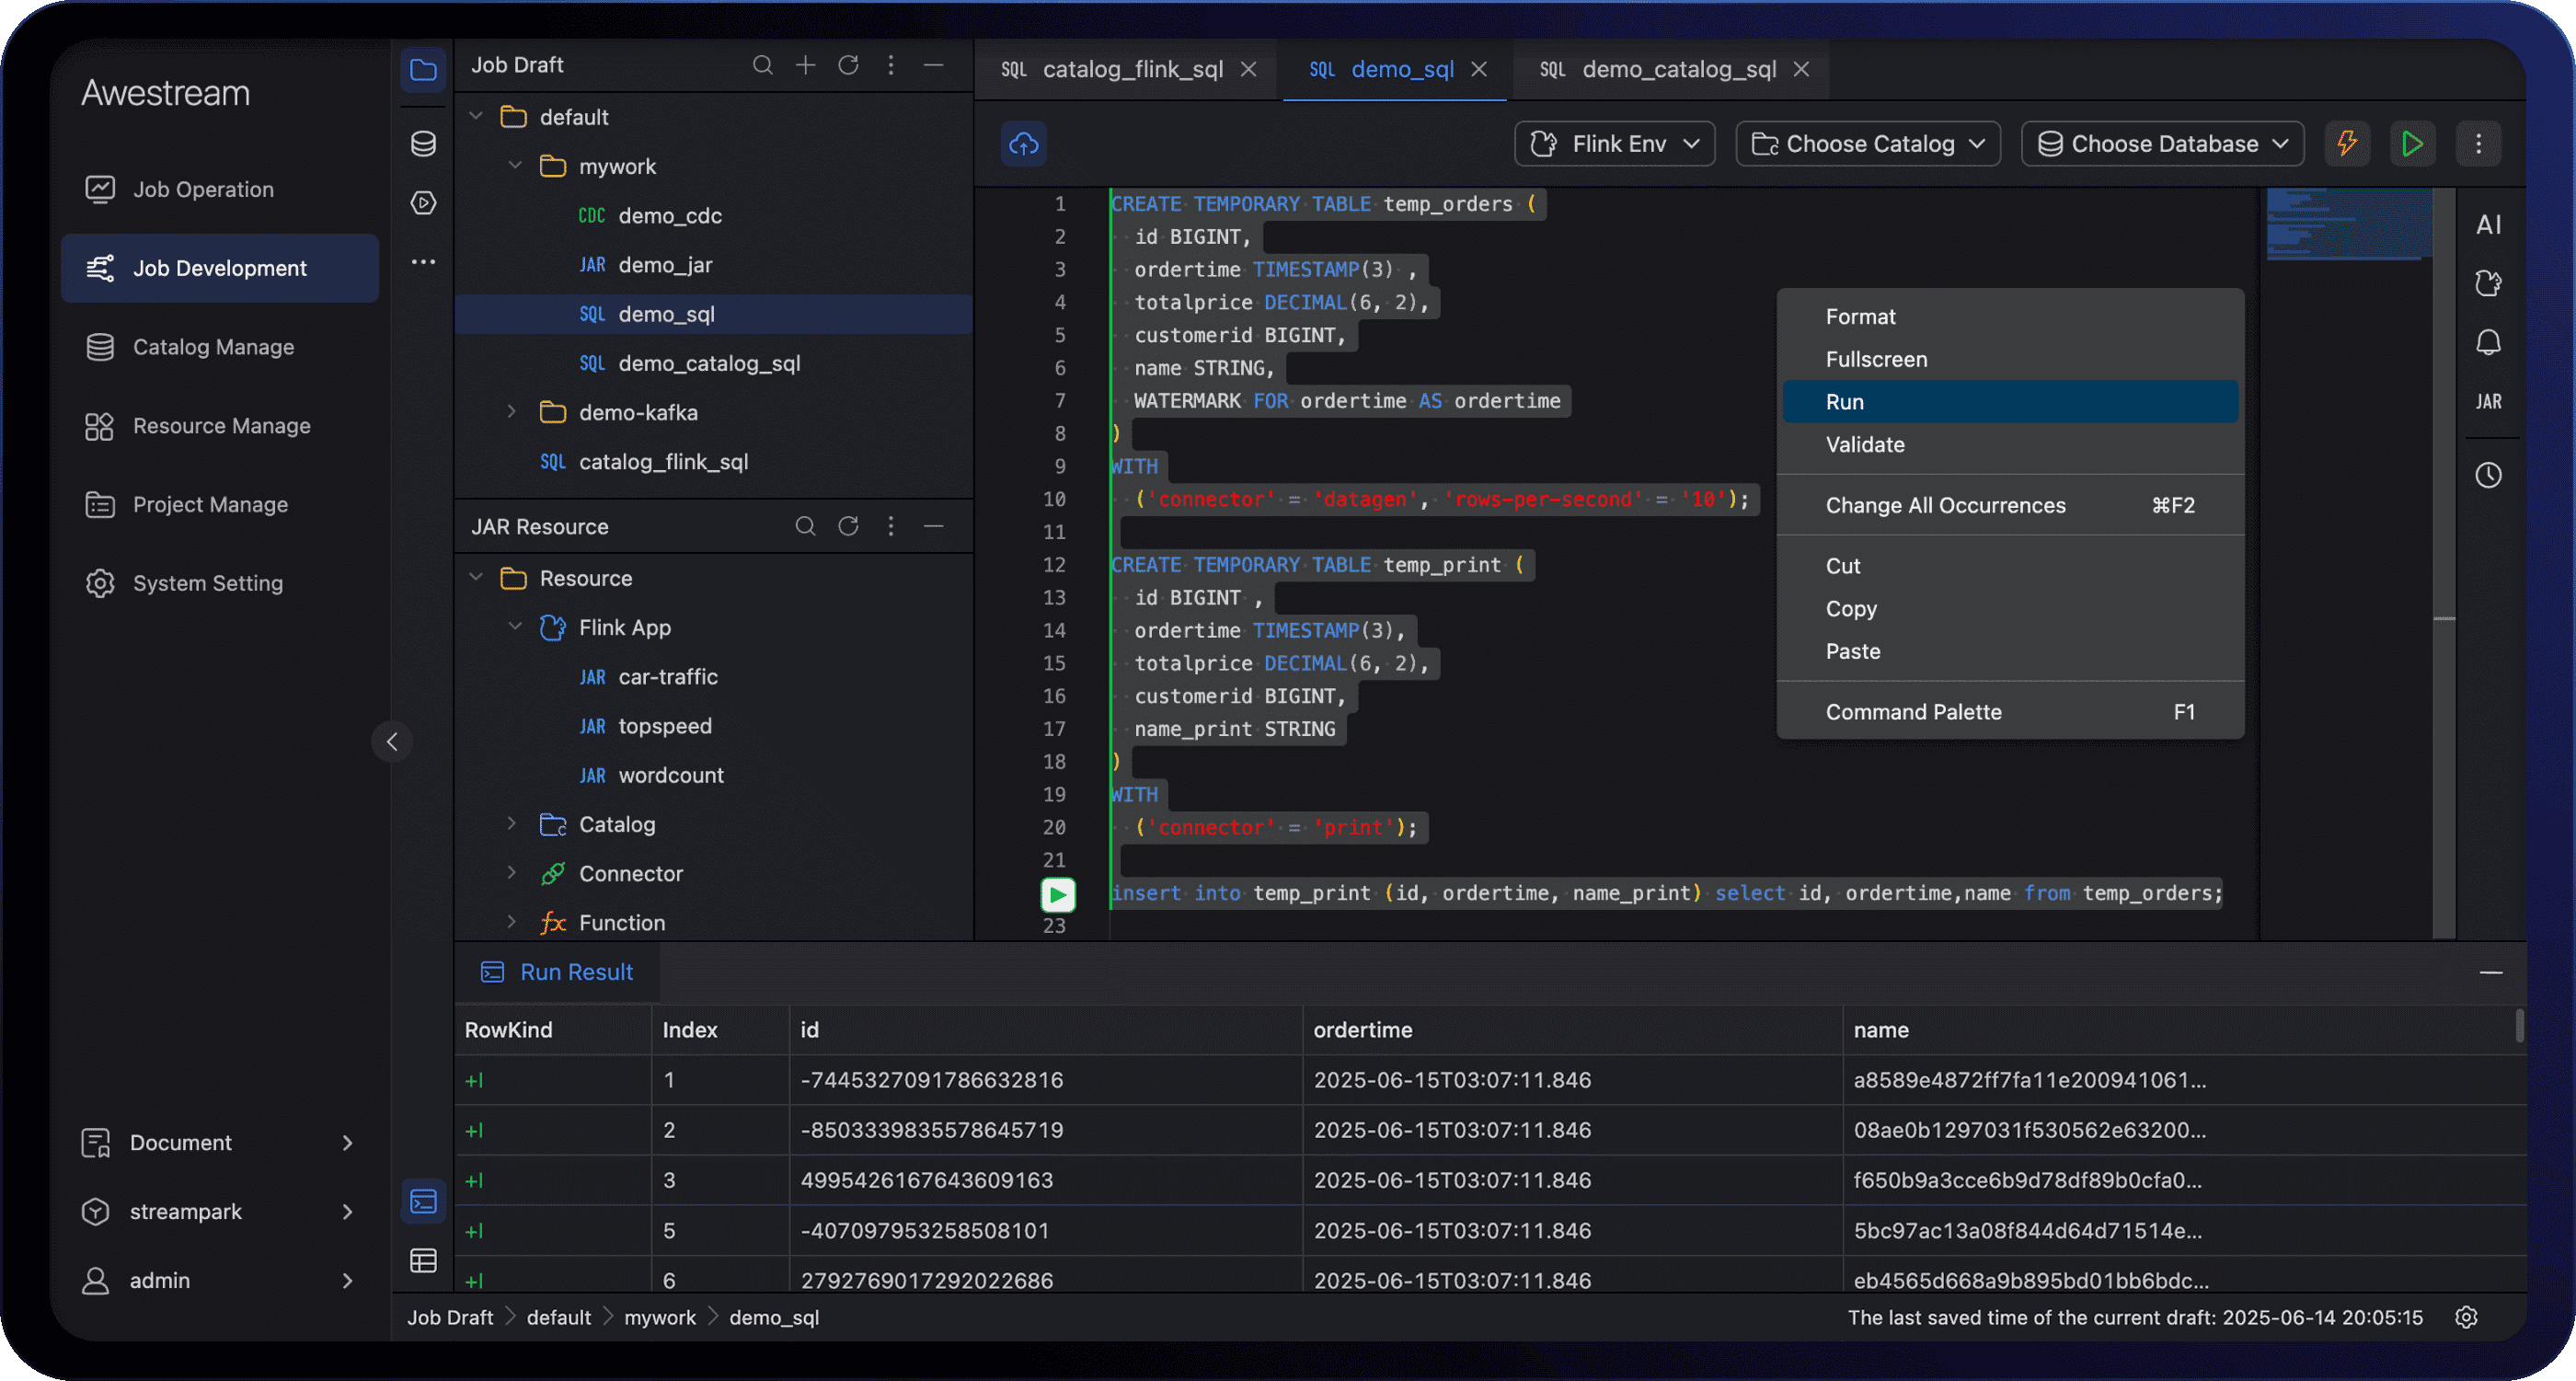Click the database icon in the narrow sidebar
Screen dimensions: 2576x1381
[423, 144]
